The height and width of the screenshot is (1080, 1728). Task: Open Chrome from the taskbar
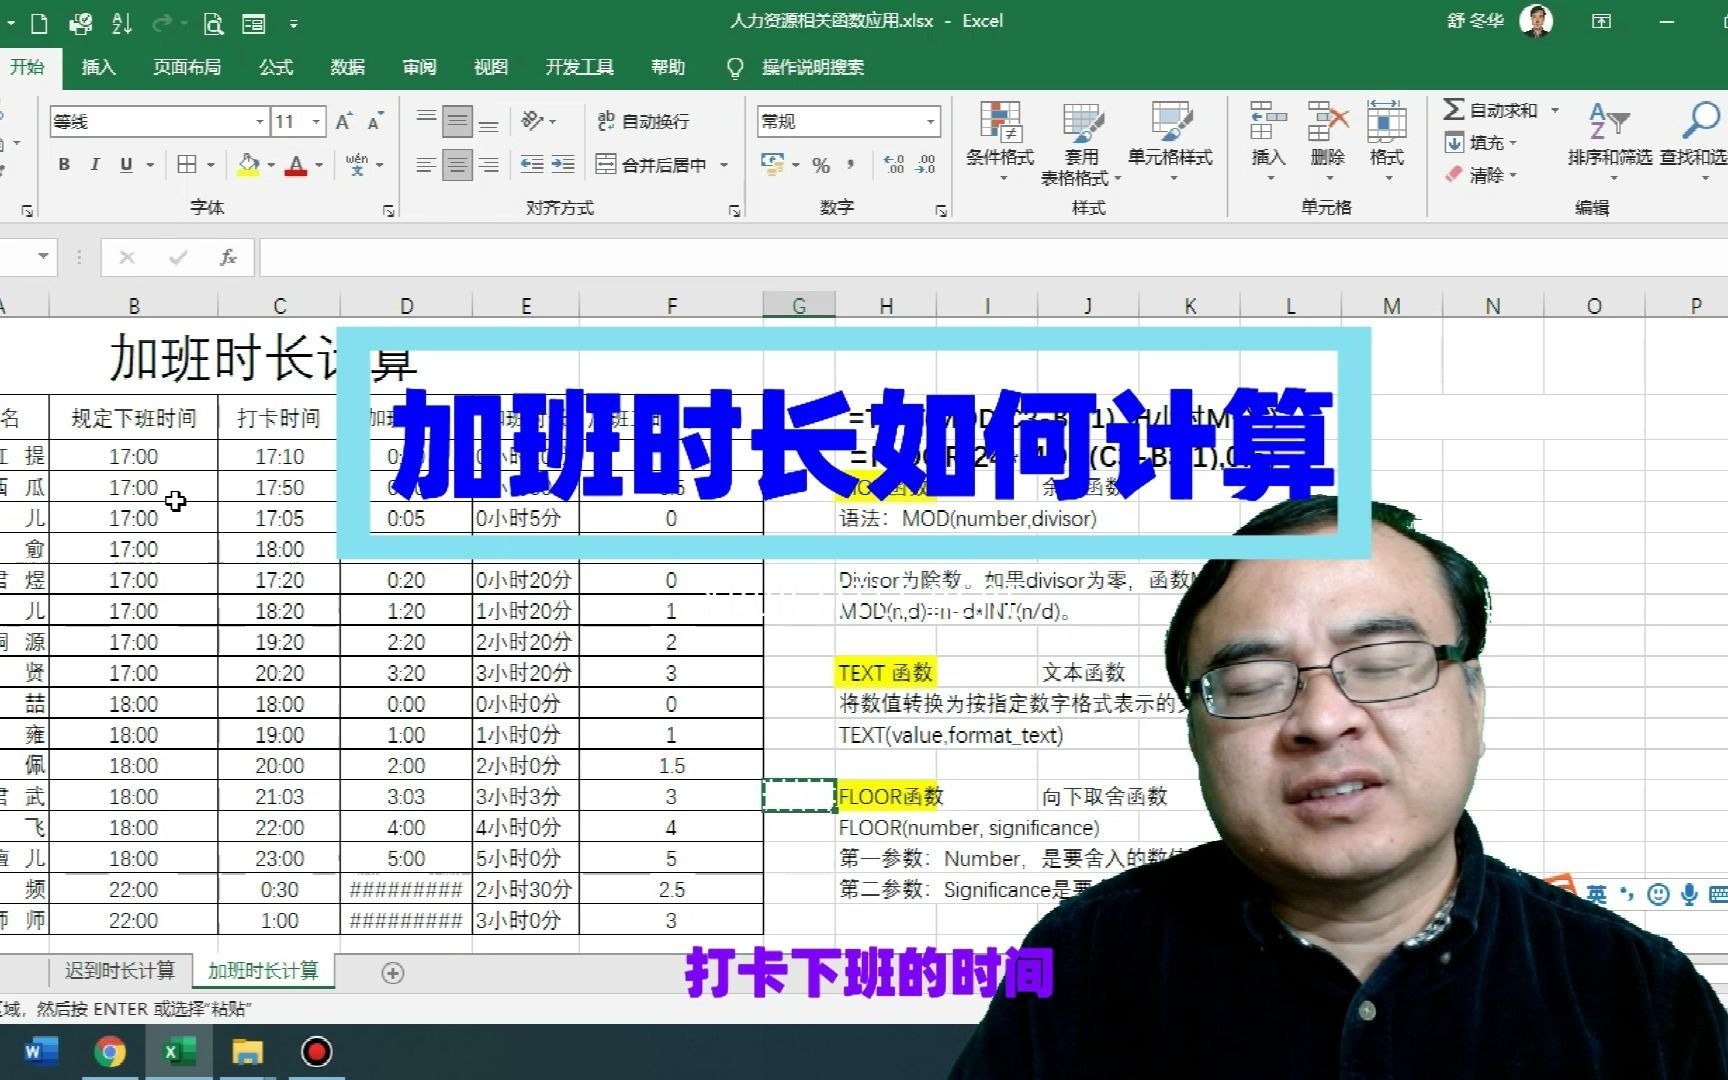(110, 1052)
